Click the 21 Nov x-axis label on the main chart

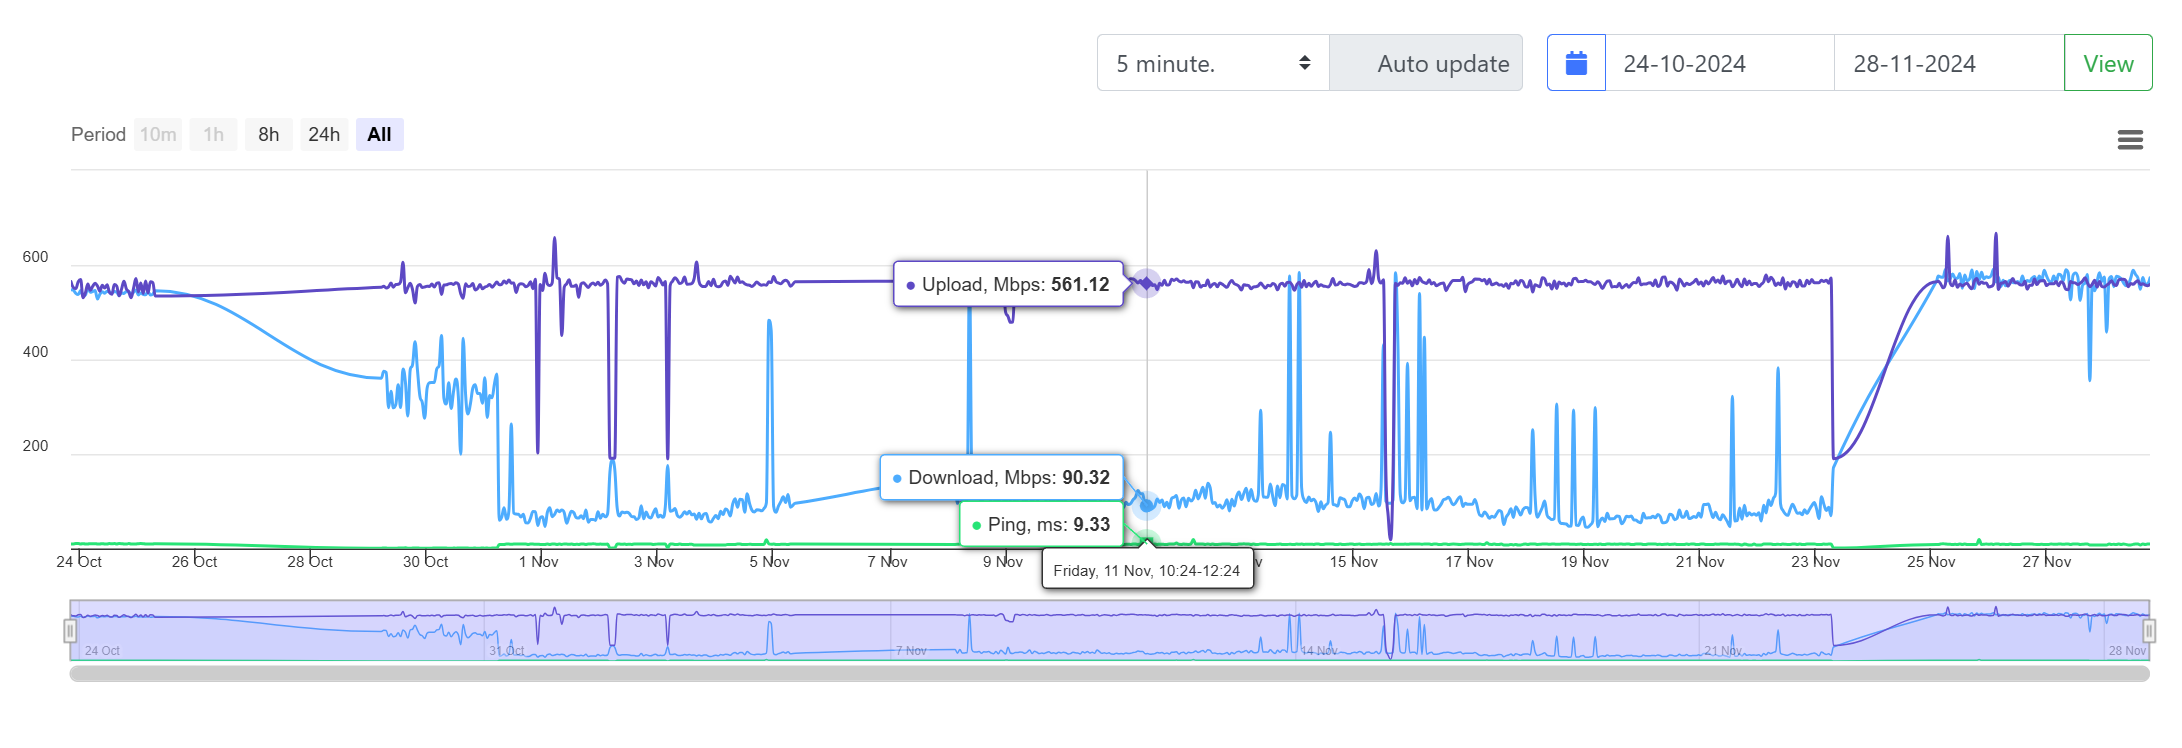(1701, 562)
